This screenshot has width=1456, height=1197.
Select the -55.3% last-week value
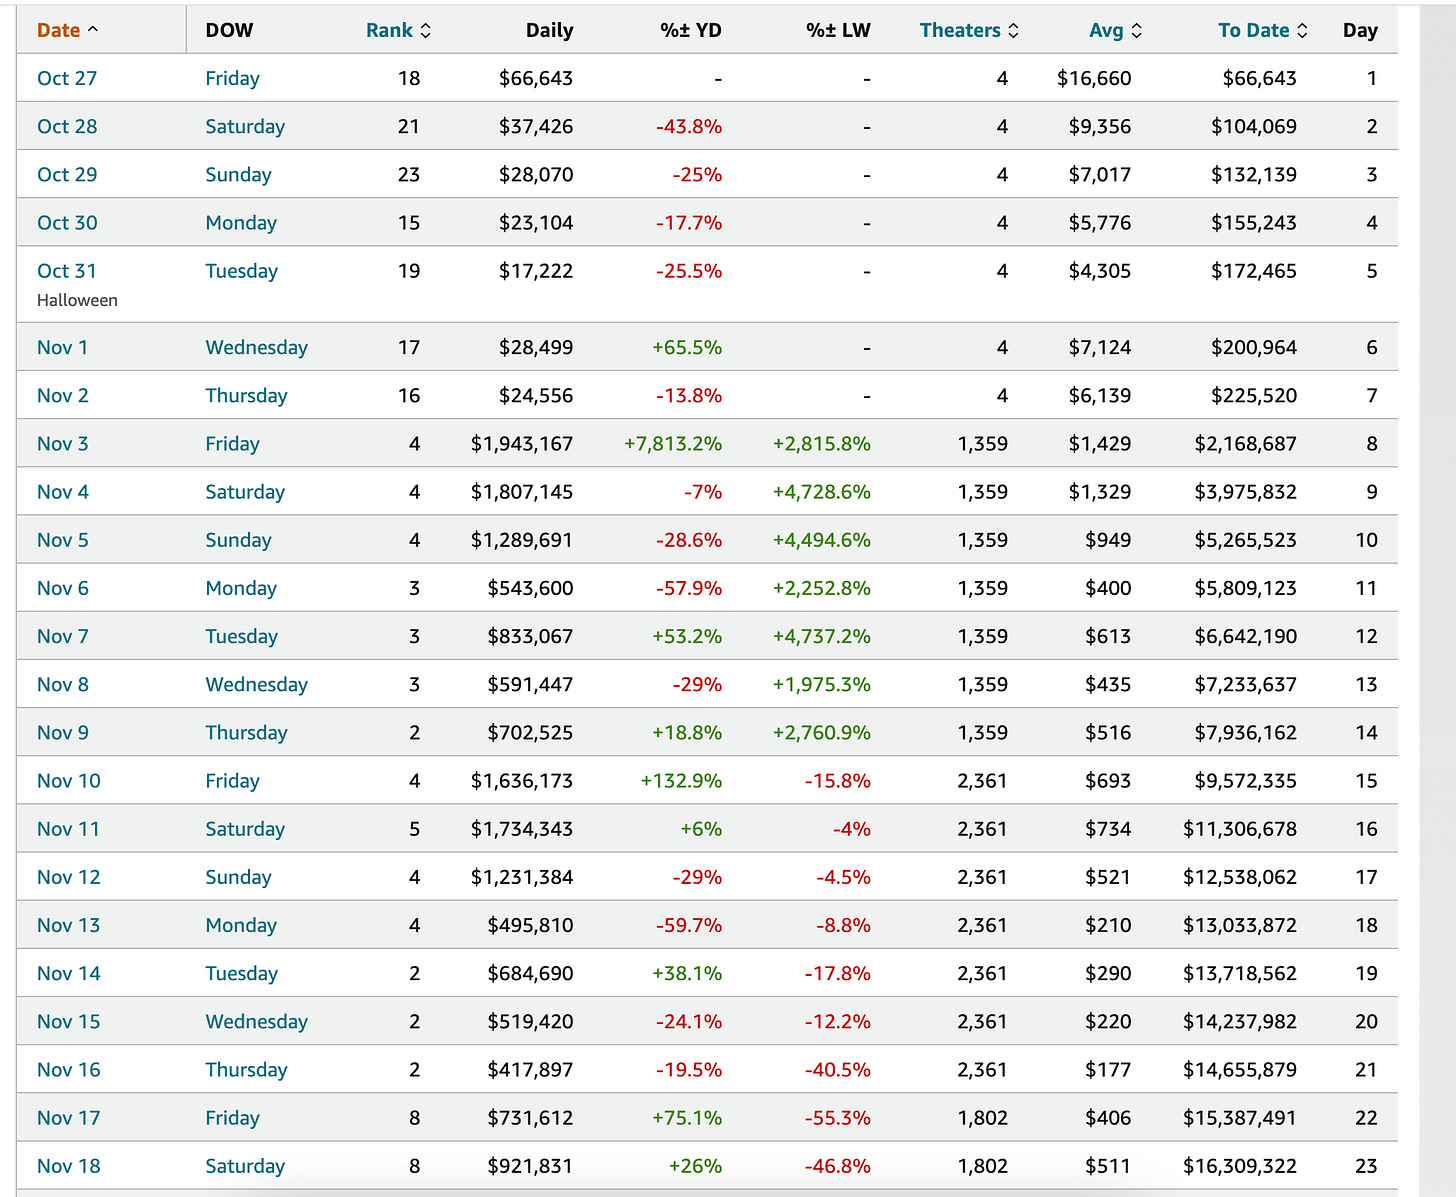point(838,1118)
